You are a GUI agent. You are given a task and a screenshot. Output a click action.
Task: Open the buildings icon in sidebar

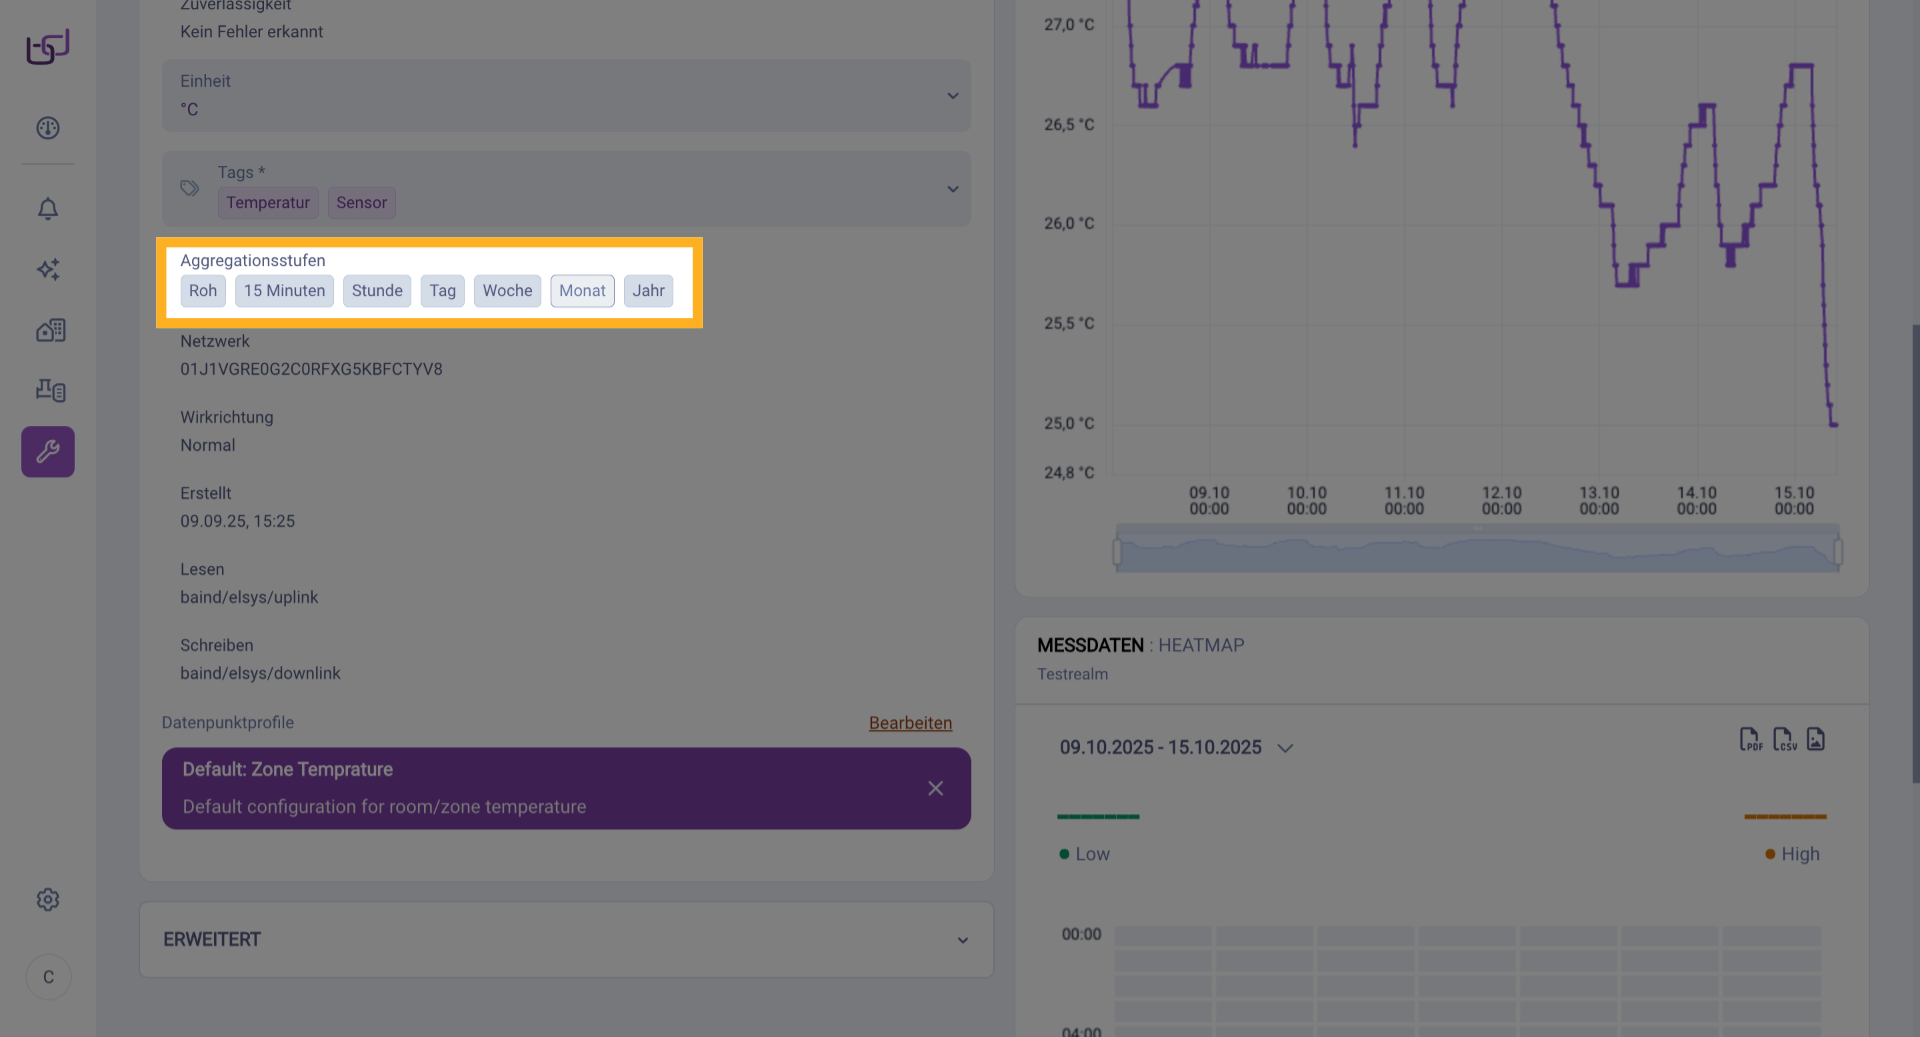tap(50, 330)
